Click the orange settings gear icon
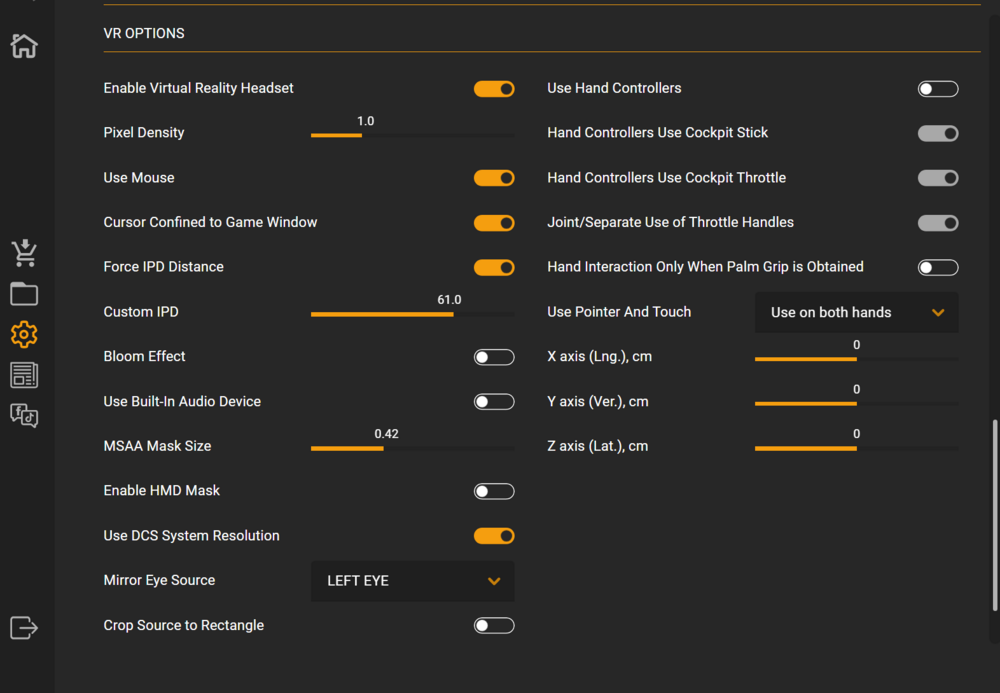1000x693 pixels. [24, 334]
